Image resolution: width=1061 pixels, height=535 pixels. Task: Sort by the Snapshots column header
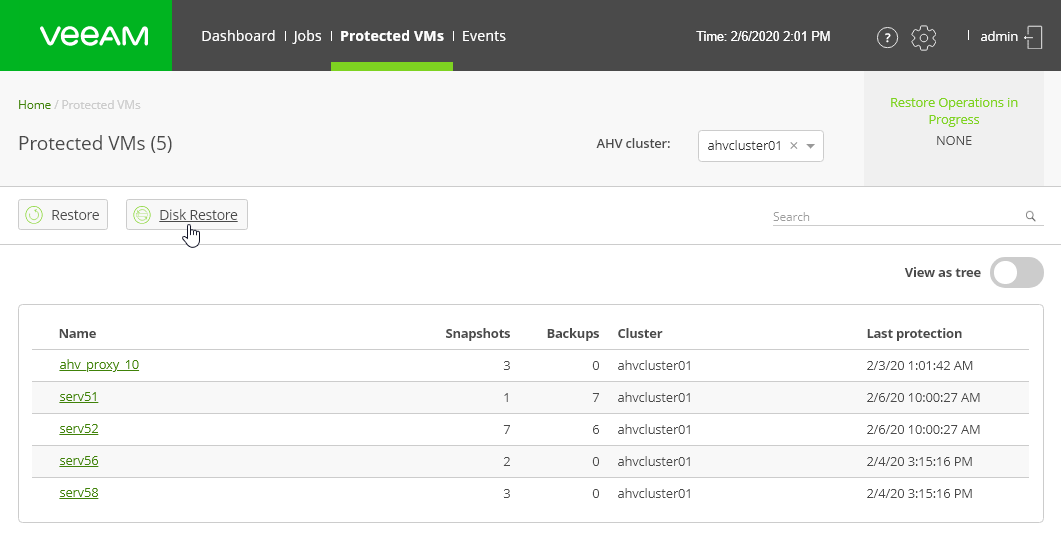(x=478, y=333)
